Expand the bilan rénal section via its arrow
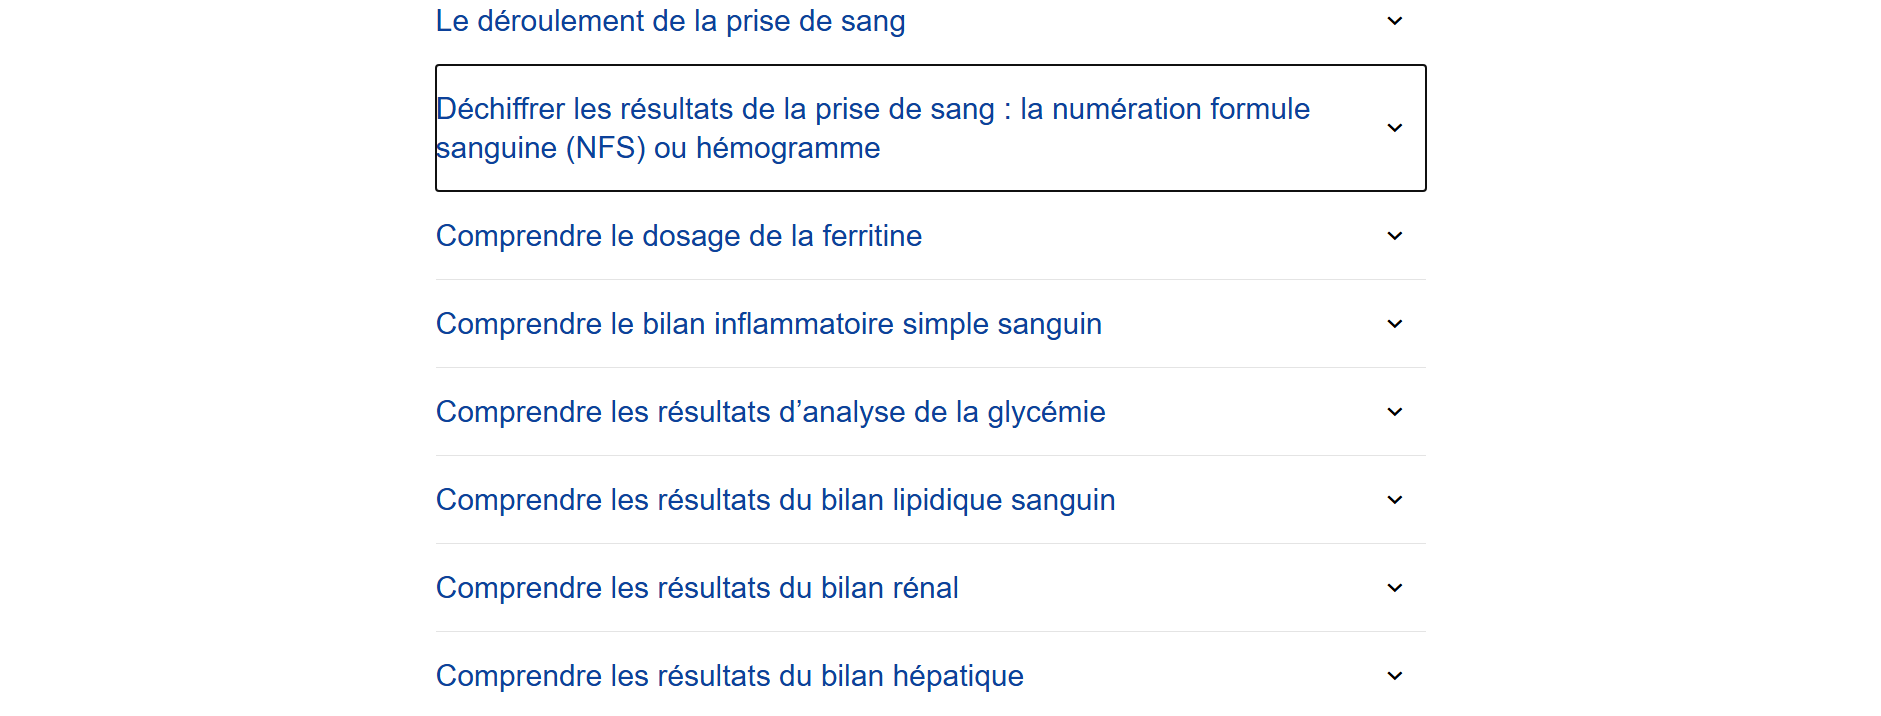Viewport: 1881px width, 716px height. point(1395,588)
